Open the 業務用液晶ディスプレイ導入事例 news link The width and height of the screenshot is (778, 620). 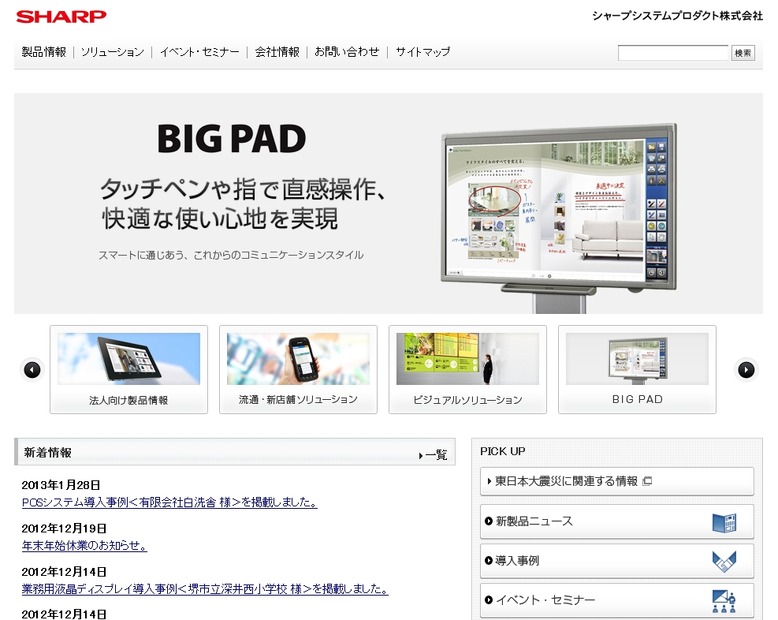(205, 589)
